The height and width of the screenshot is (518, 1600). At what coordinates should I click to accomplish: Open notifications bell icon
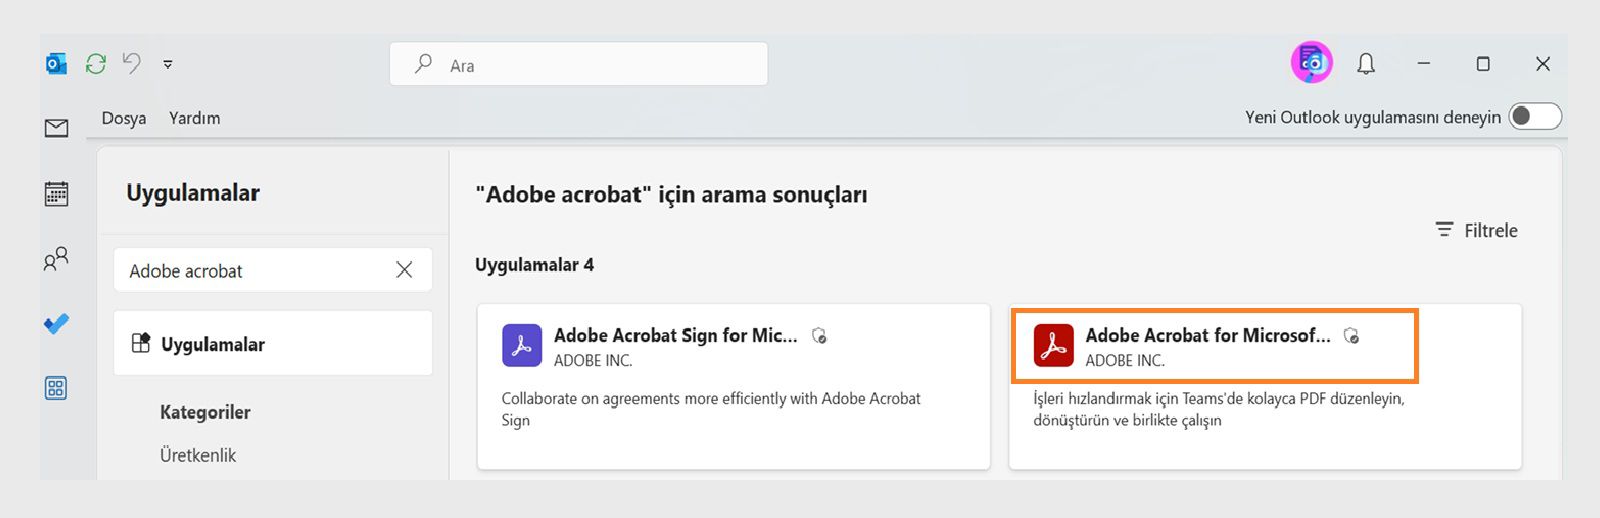(1366, 64)
